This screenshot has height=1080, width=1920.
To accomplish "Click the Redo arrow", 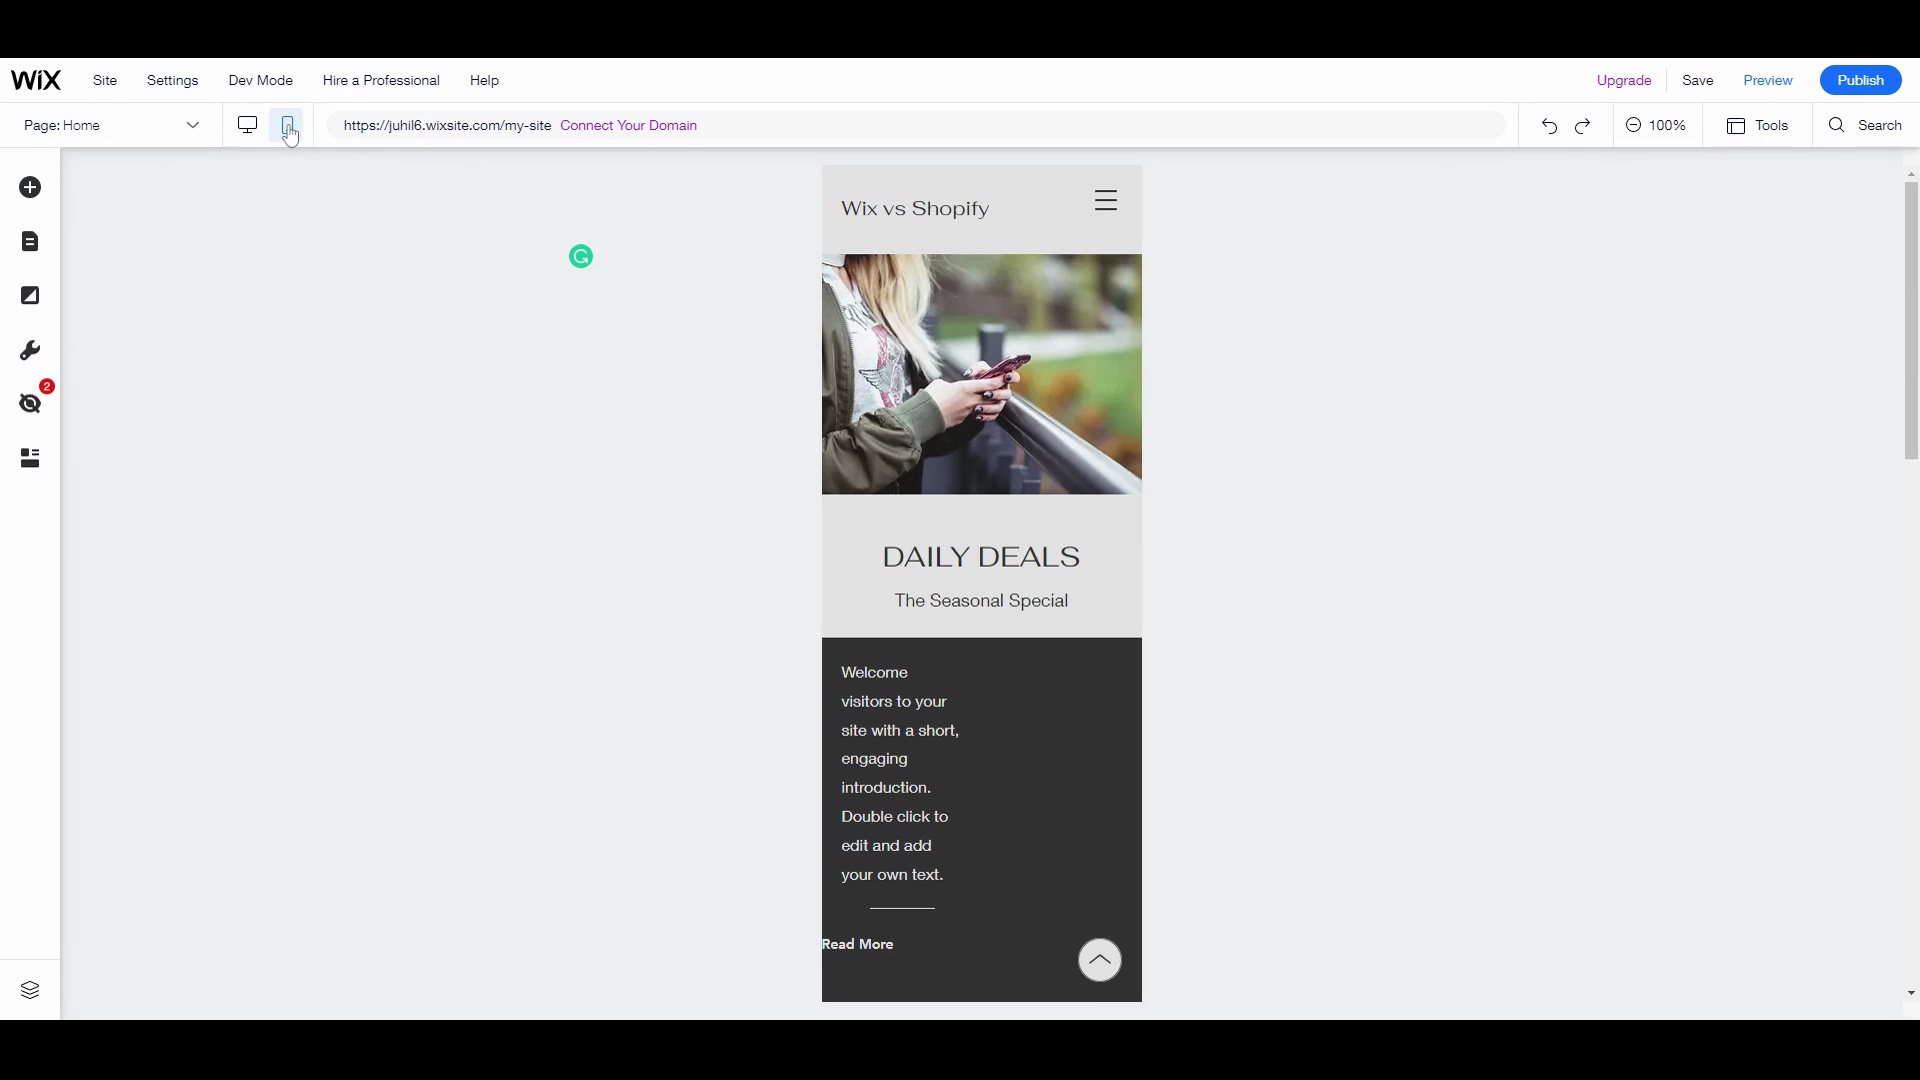I will (x=1584, y=126).
